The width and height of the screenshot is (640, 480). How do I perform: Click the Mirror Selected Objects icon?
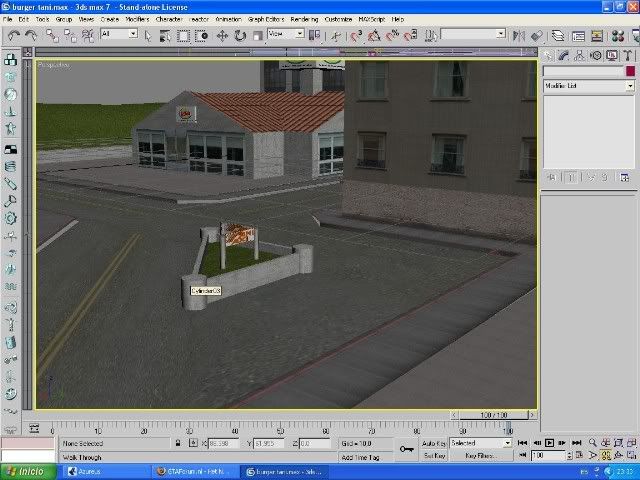519,36
